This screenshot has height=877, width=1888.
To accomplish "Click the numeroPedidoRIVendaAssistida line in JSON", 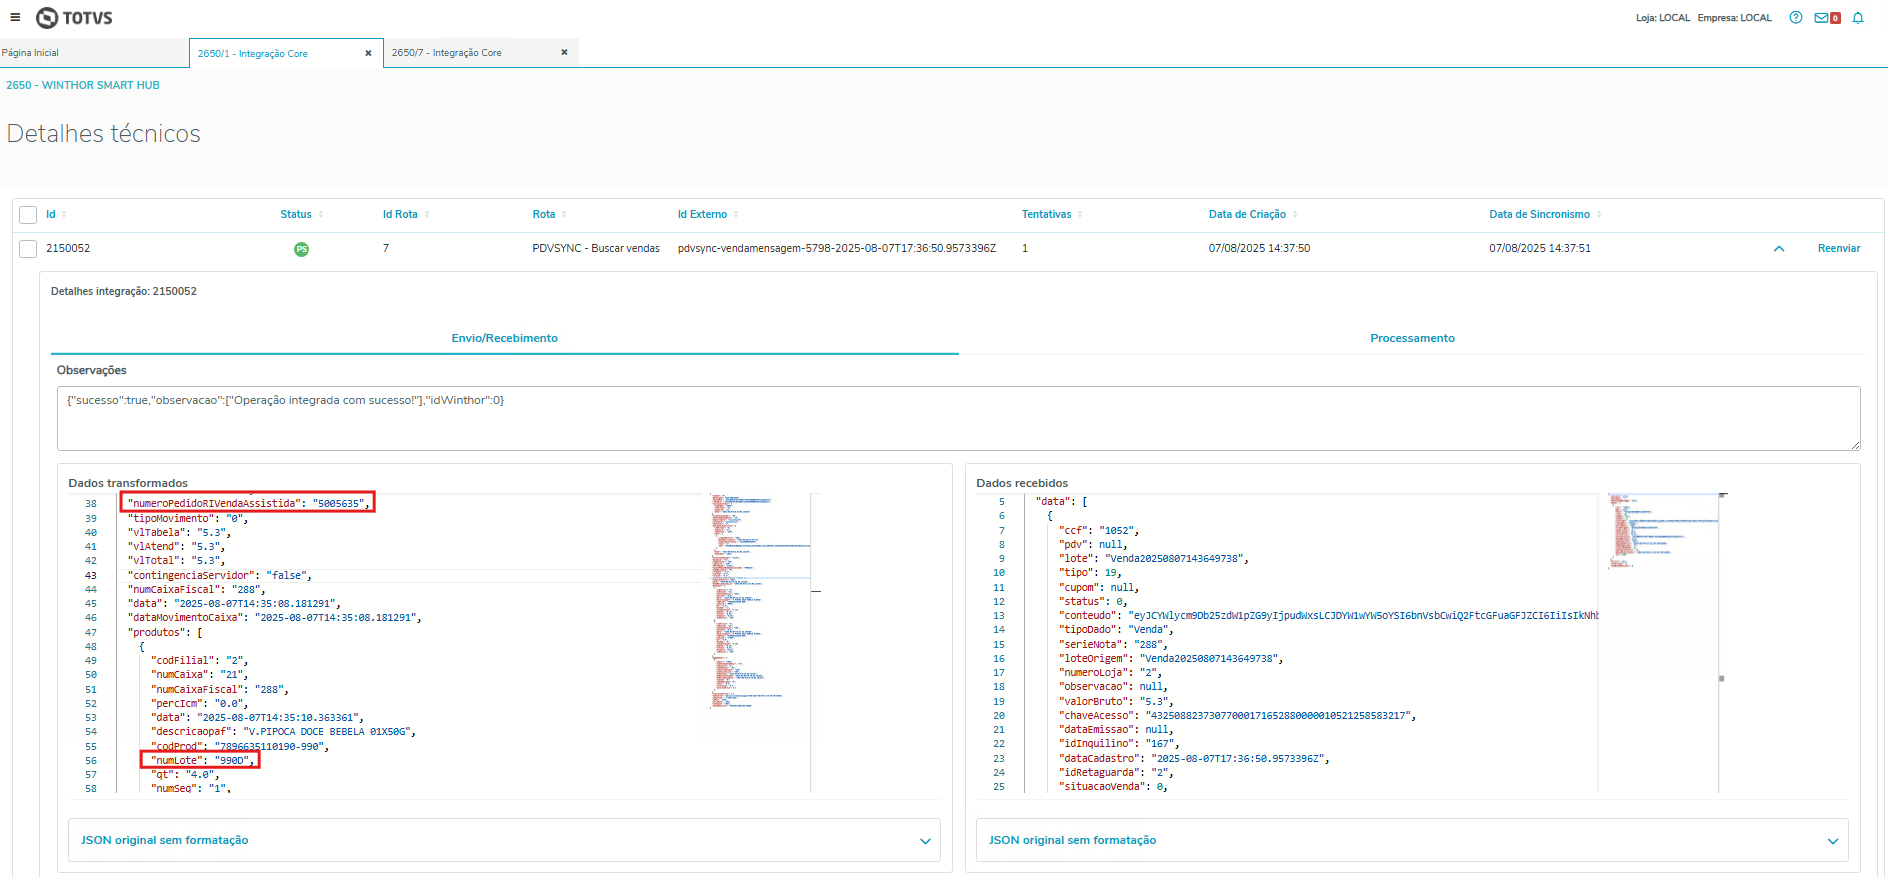I will [248, 504].
